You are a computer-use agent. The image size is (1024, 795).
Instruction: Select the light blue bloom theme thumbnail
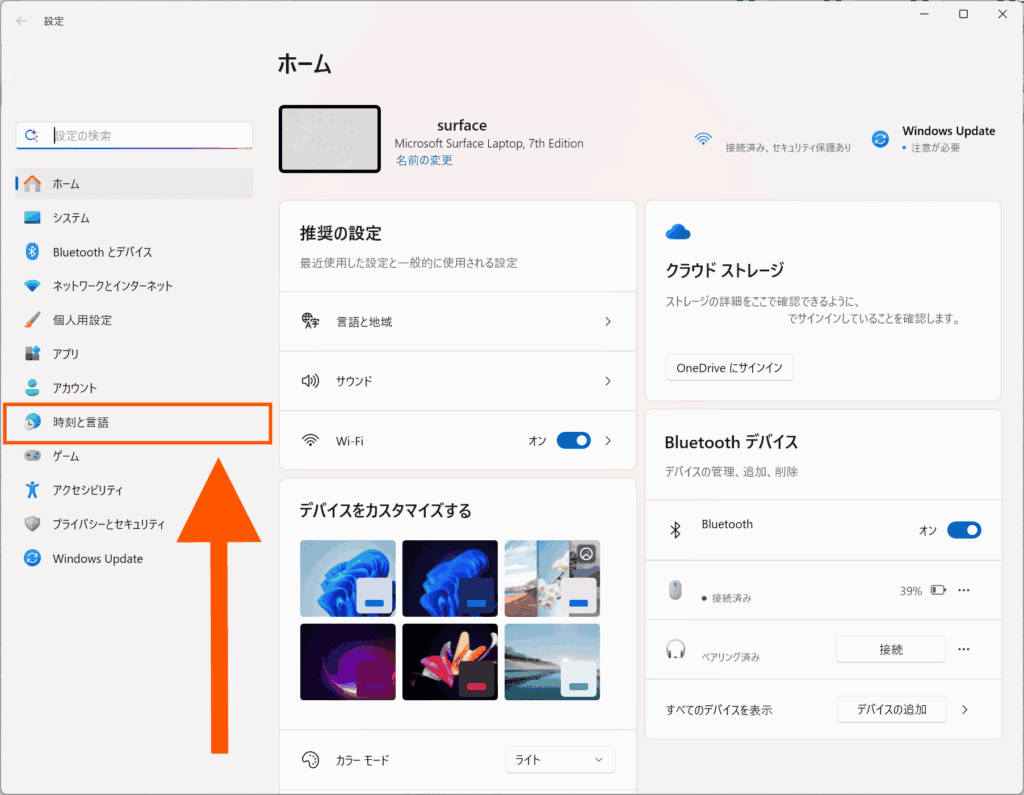click(347, 578)
